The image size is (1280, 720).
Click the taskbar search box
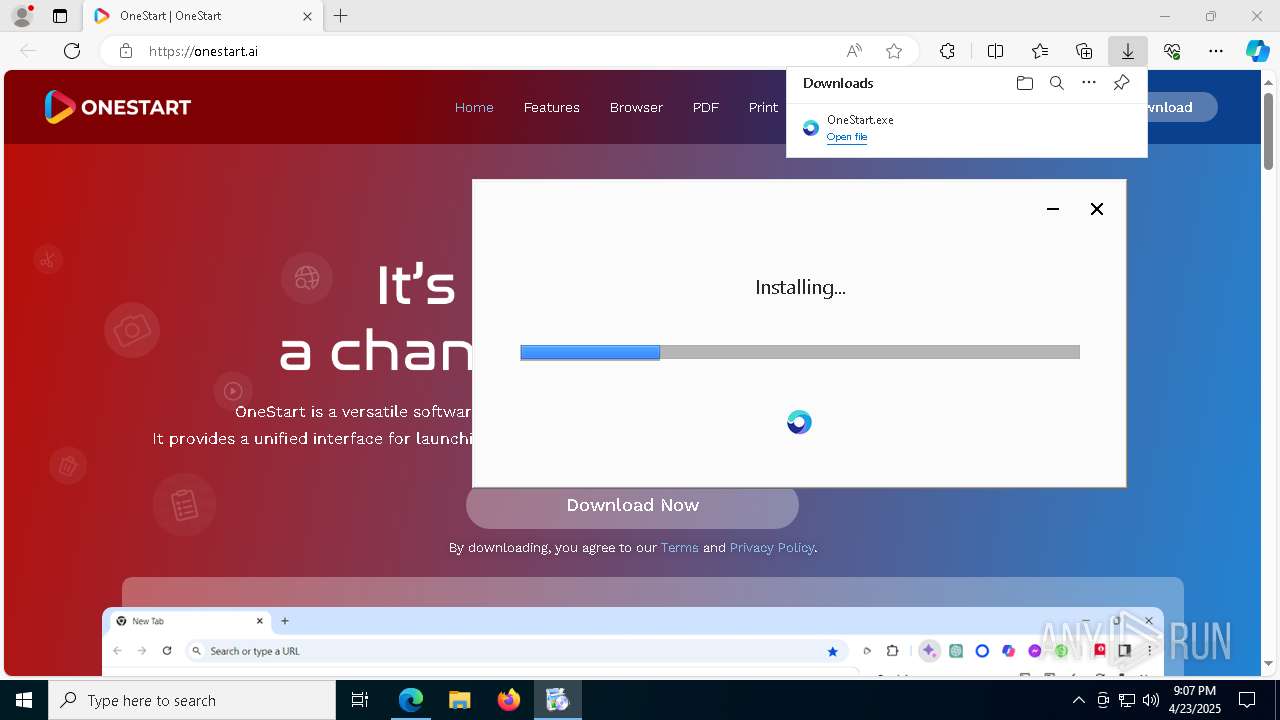192,700
